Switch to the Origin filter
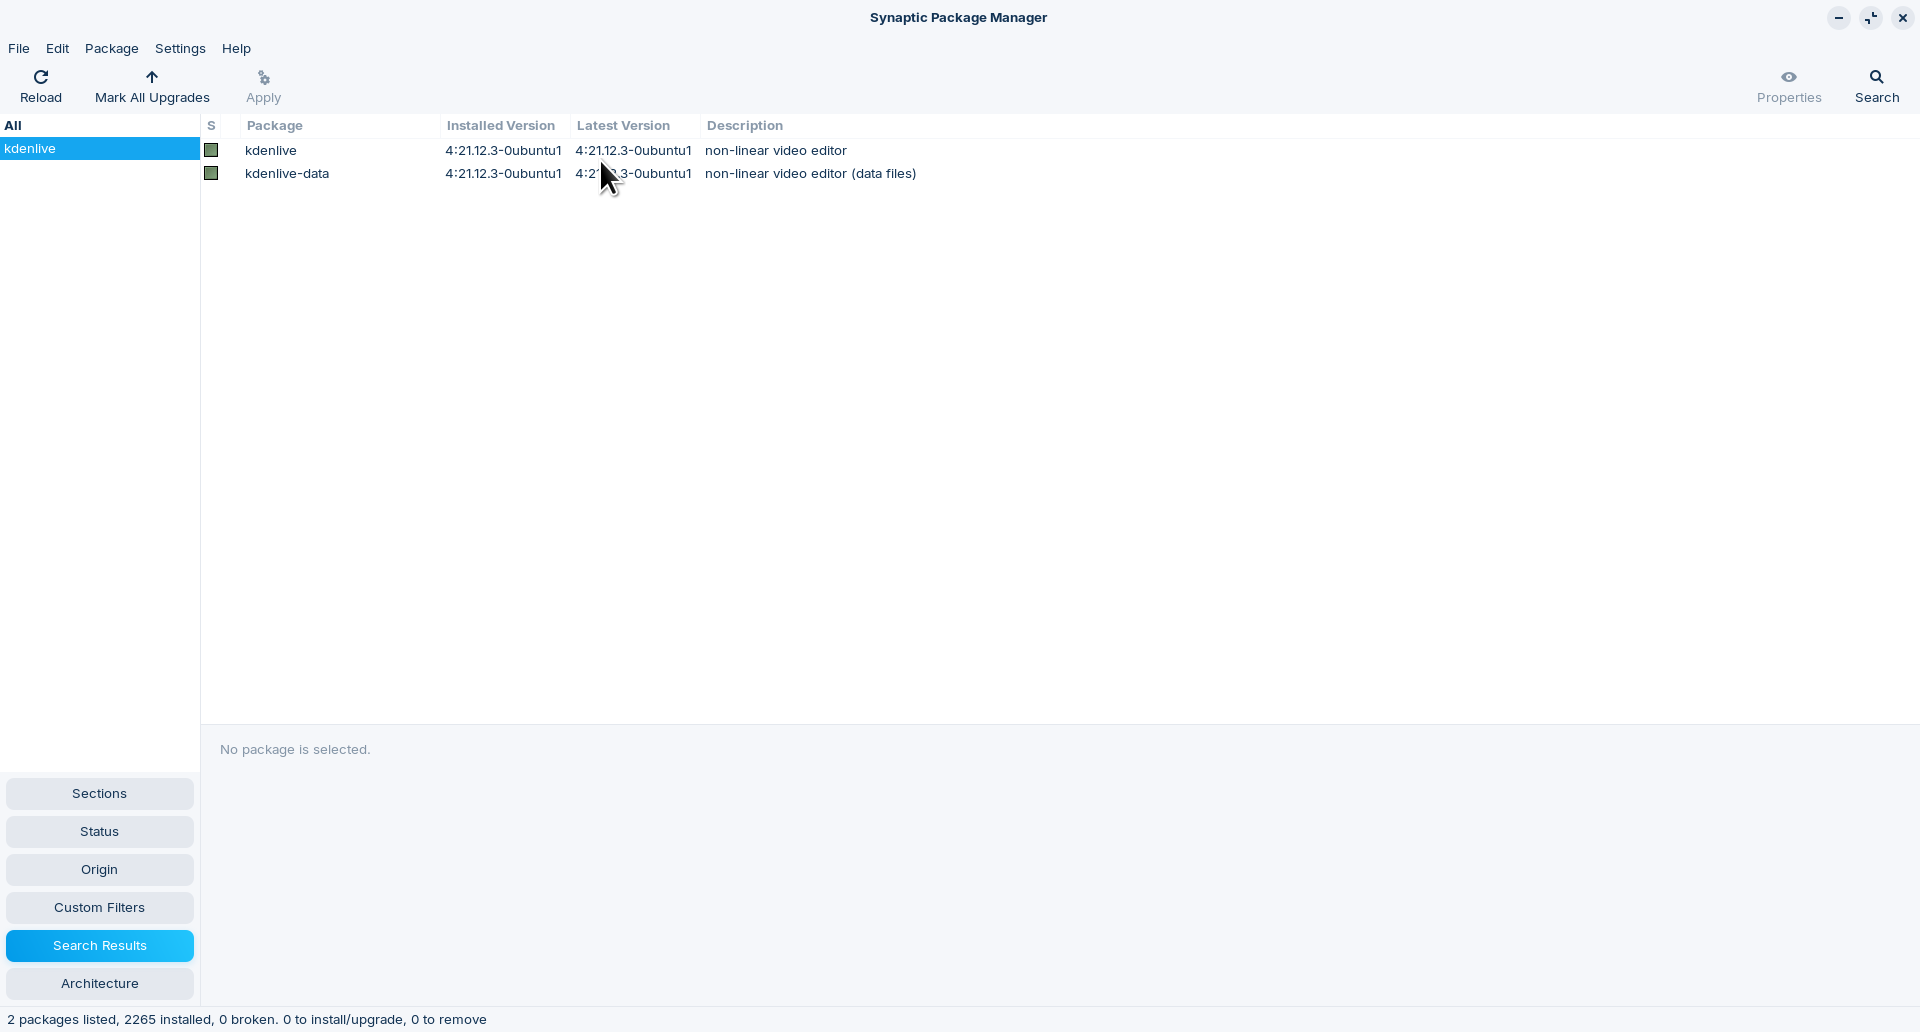The height and width of the screenshot is (1032, 1920). [x=100, y=870]
